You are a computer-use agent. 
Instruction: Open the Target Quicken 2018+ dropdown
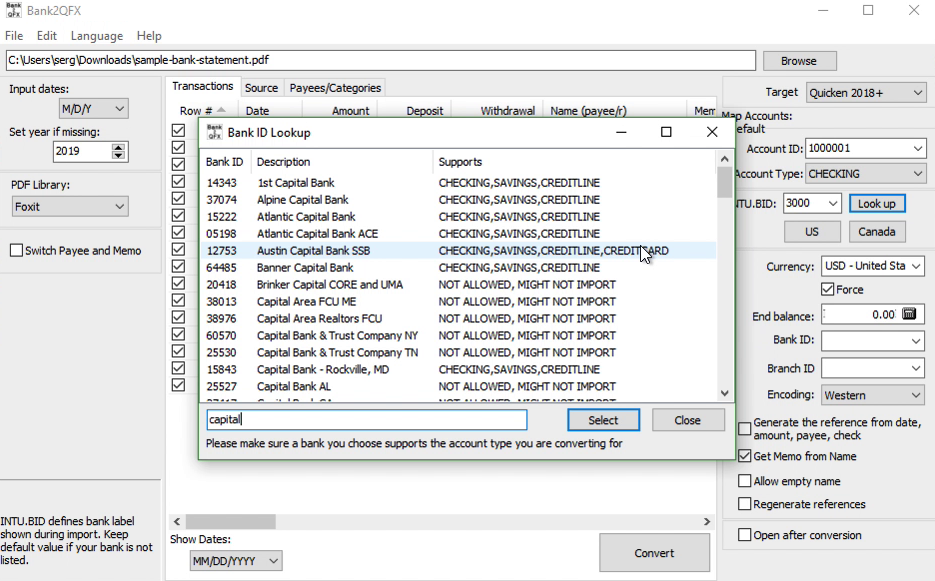point(866,93)
